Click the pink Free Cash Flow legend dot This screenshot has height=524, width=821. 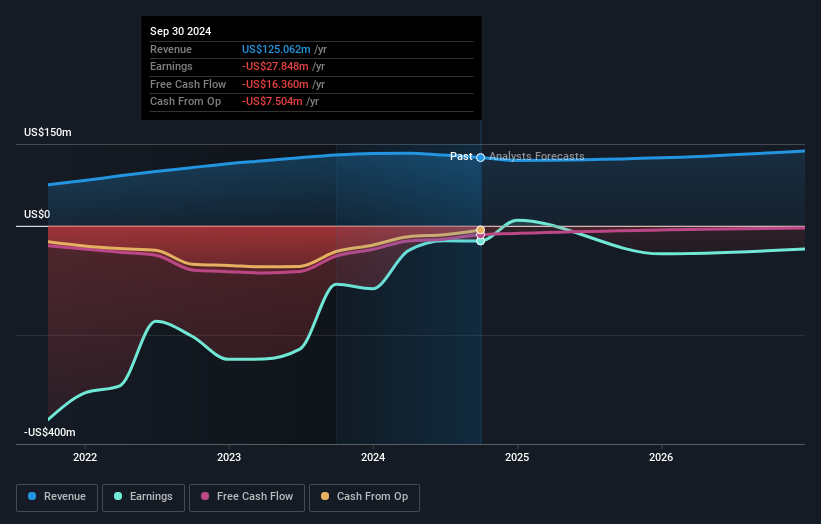click(205, 496)
